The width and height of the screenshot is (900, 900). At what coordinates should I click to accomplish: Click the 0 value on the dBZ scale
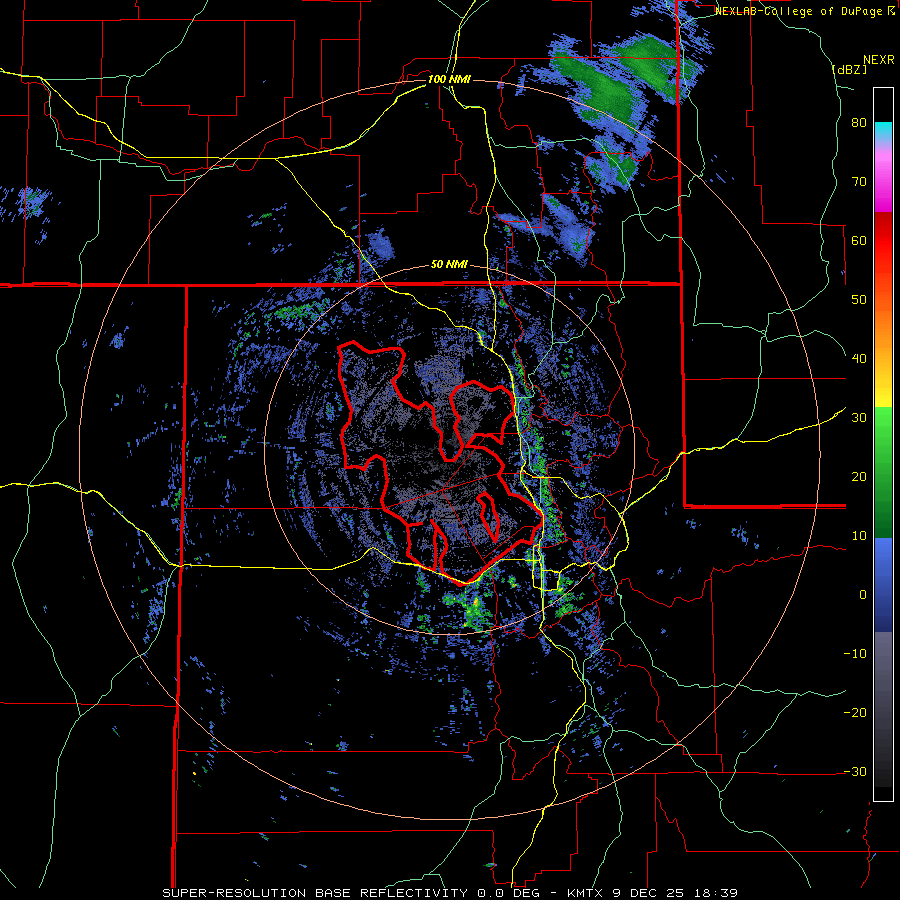(863, 595)
